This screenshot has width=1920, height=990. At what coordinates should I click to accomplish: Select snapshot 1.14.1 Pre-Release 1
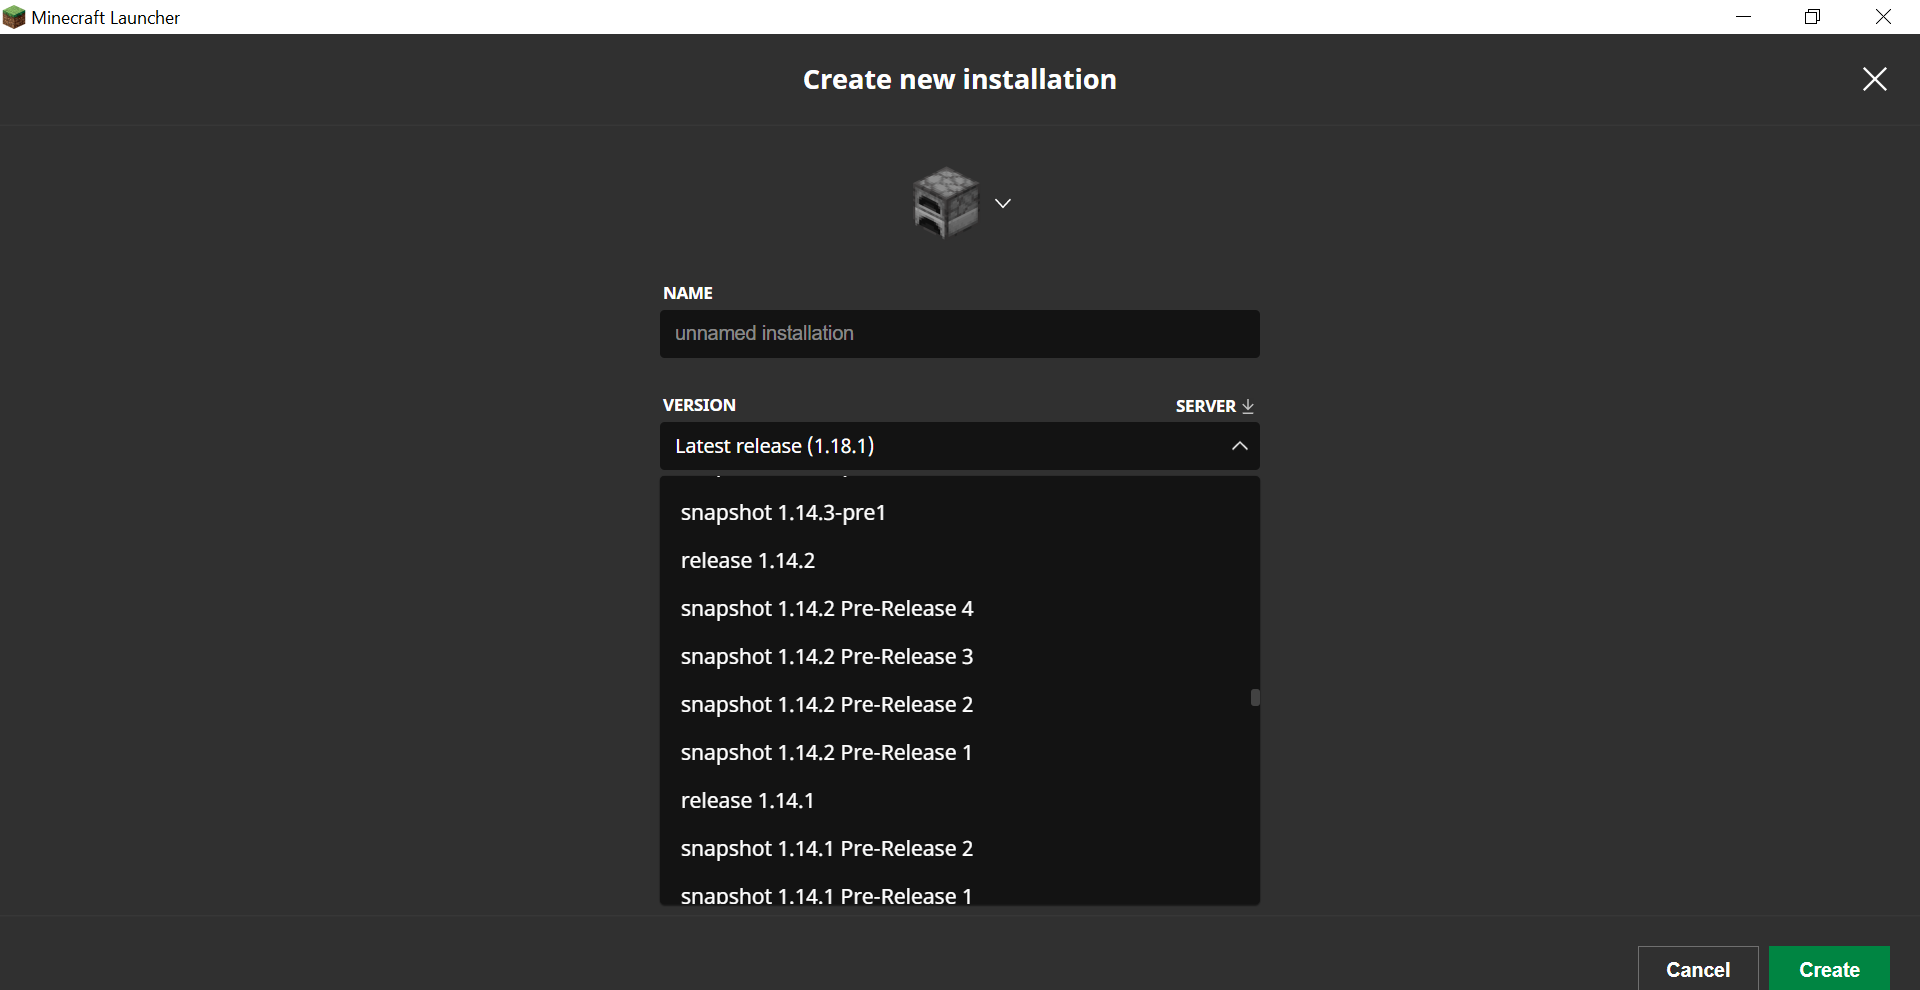(827, 895)
